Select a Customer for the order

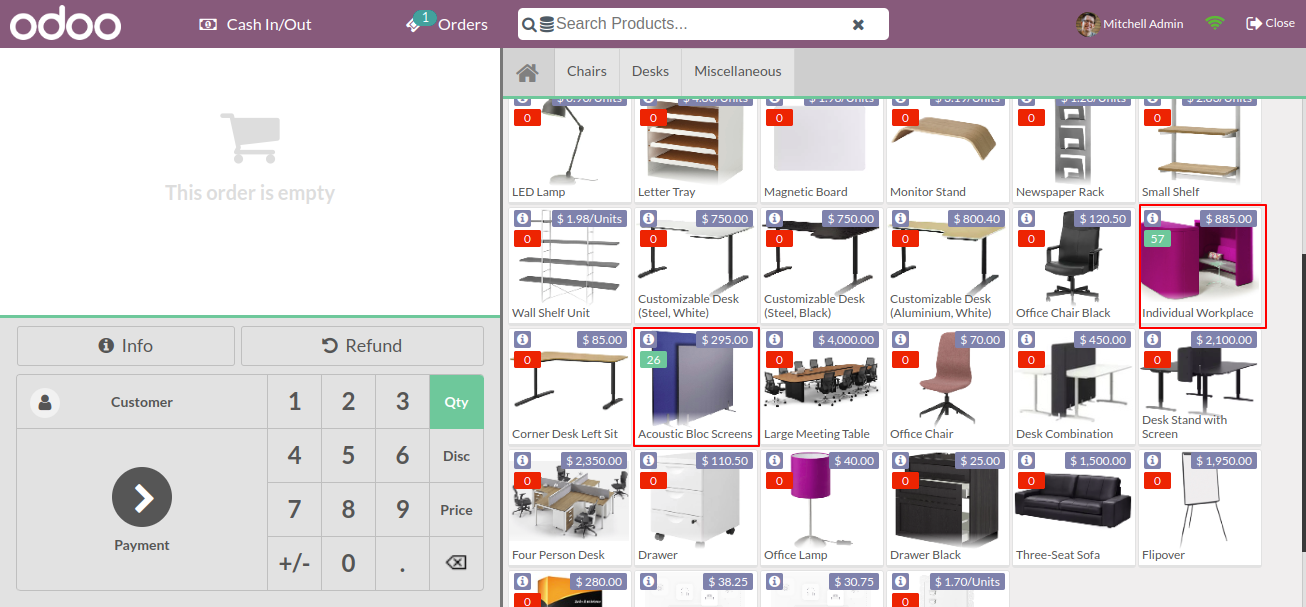click(142, 402)
